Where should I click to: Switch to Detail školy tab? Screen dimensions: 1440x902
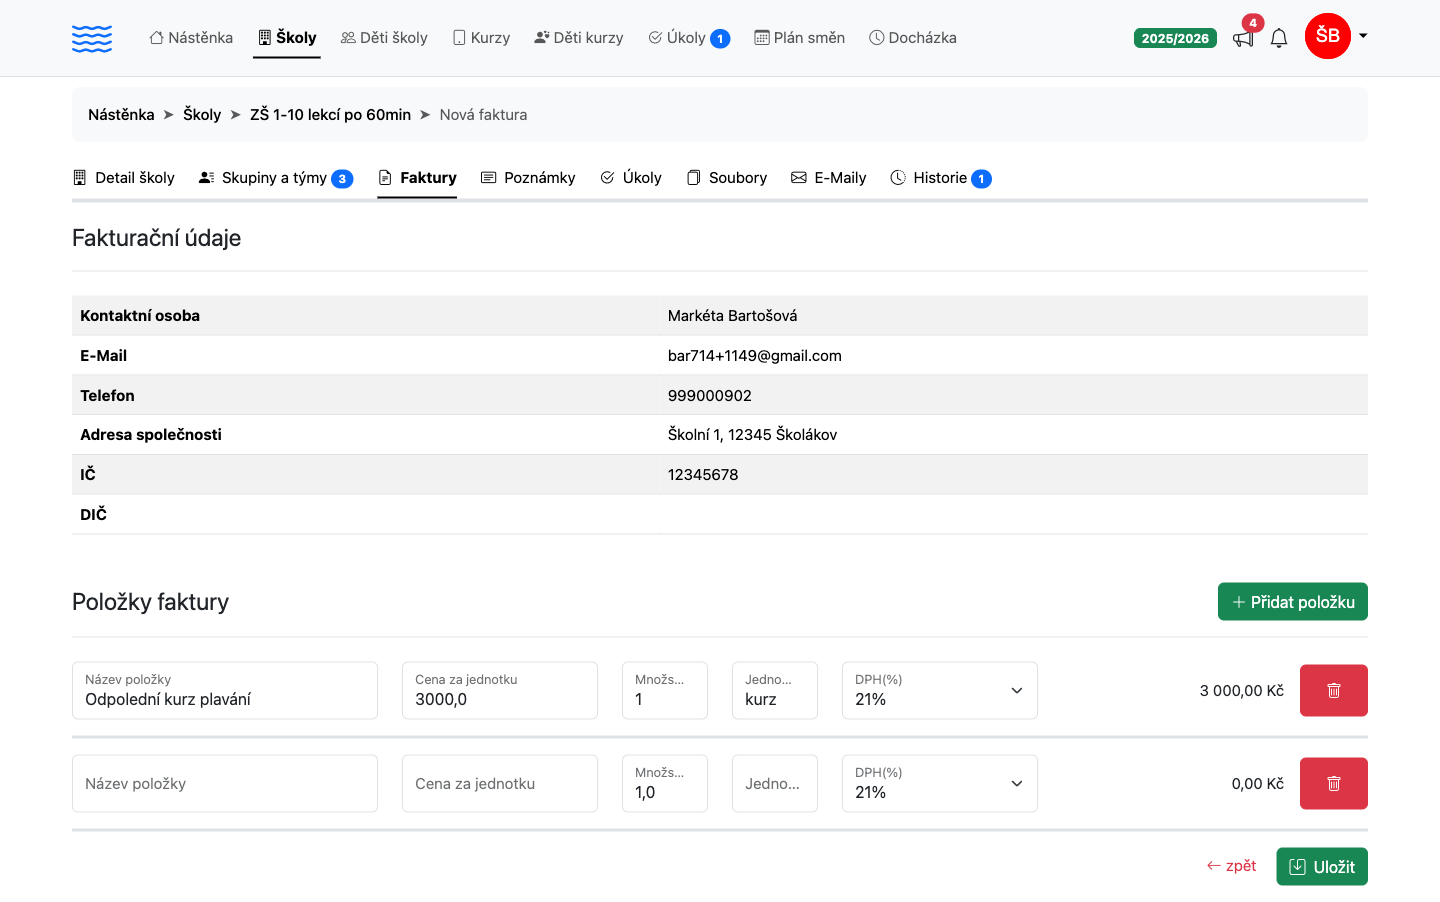point(124,178)
